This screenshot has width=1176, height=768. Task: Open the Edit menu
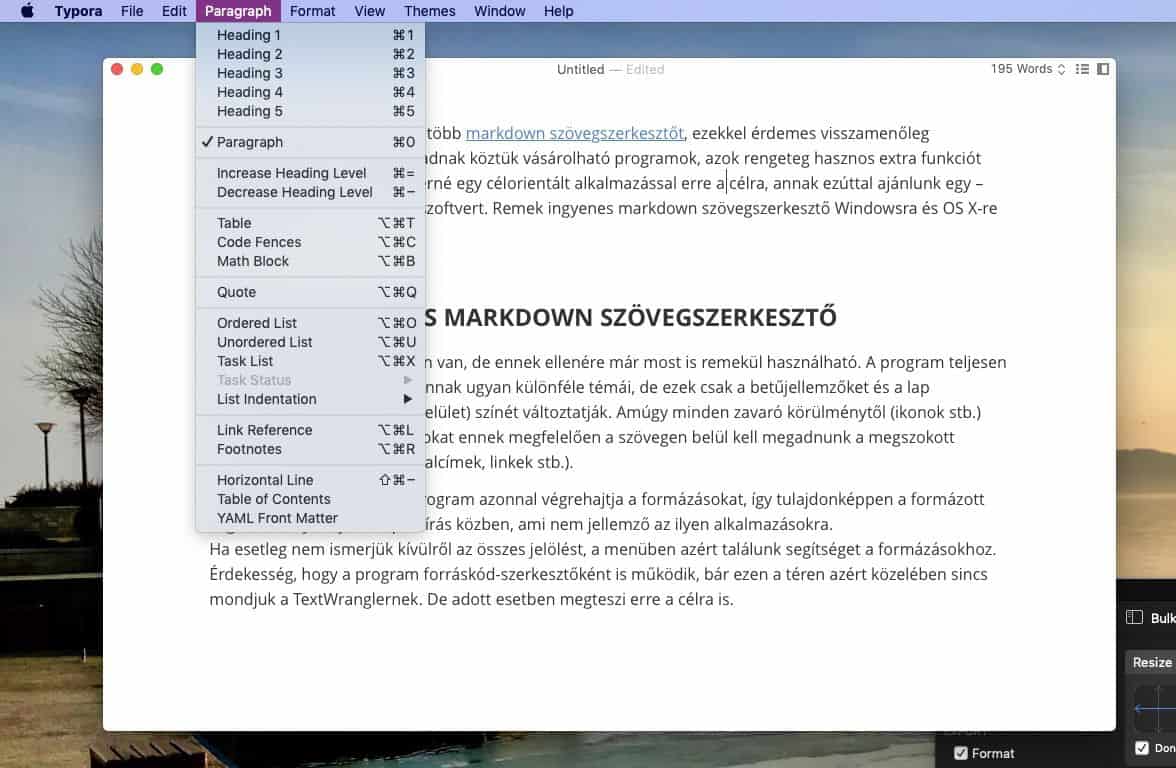click(x=174, y=10)
